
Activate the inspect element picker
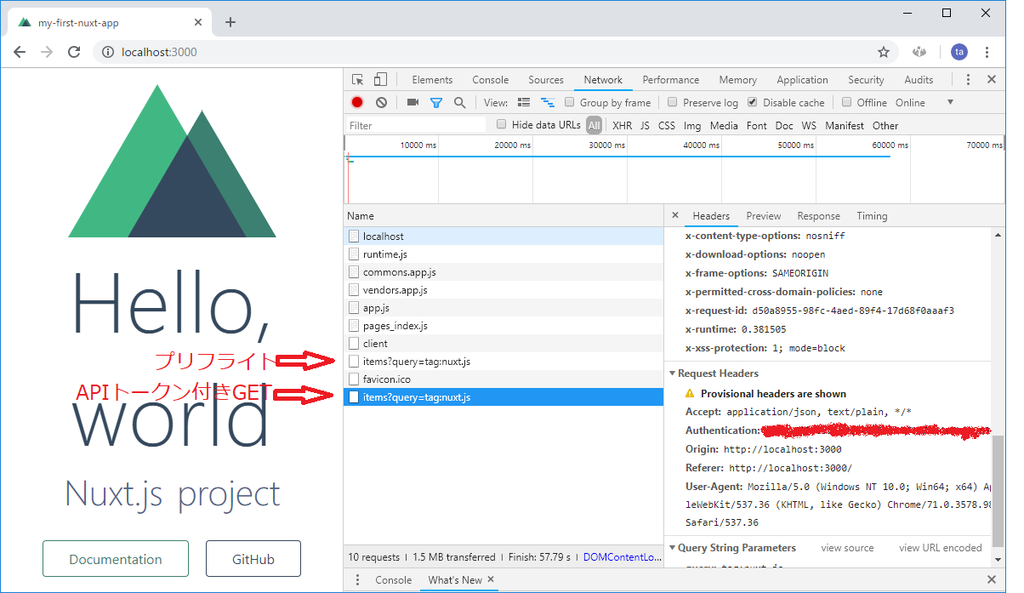(x=357, y=80)
